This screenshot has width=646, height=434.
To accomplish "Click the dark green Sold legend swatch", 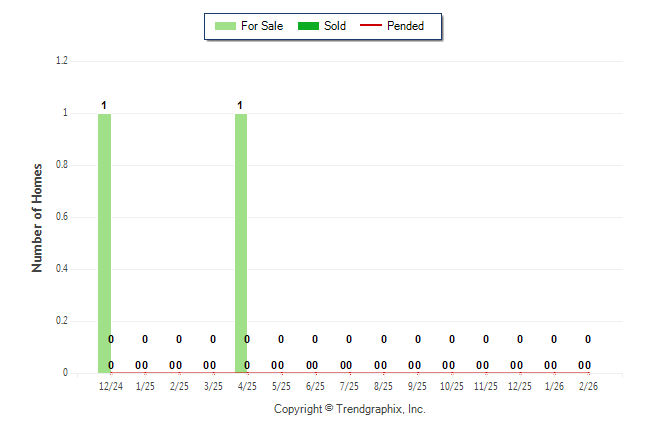I will coord(307,26).
